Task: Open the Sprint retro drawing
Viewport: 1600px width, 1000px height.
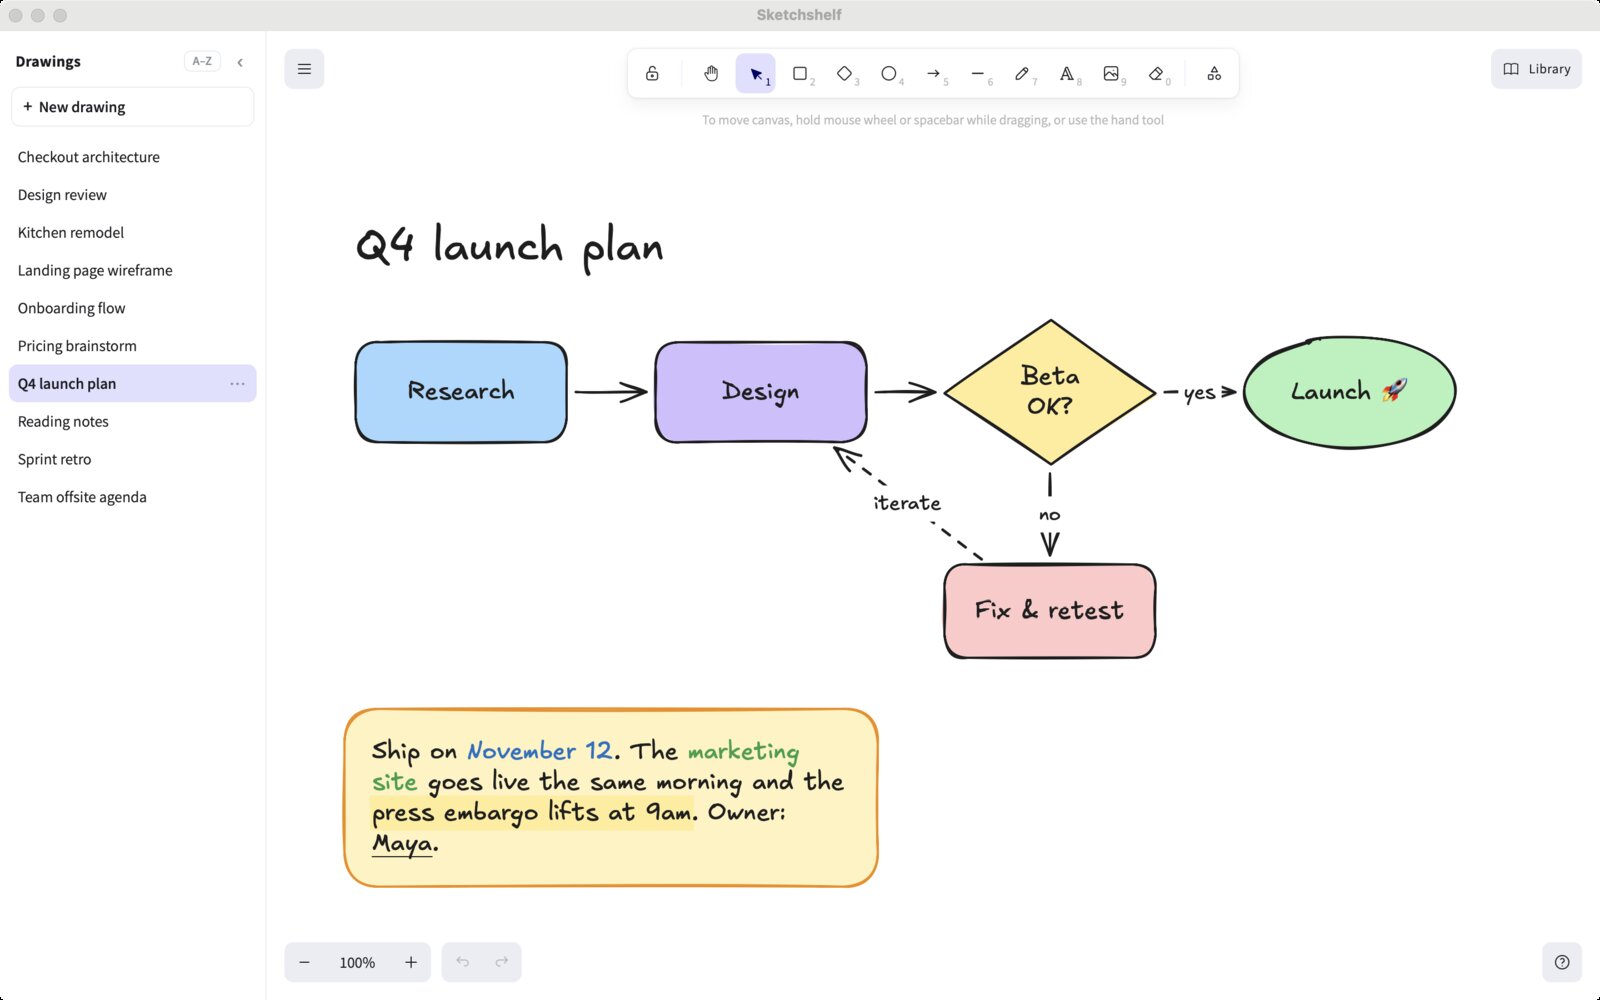Action: coord(133,459)
